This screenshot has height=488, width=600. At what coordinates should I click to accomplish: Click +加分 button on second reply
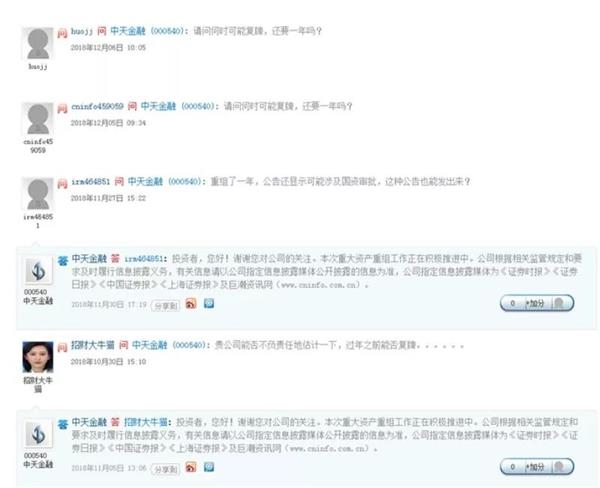tap(536, 467)
